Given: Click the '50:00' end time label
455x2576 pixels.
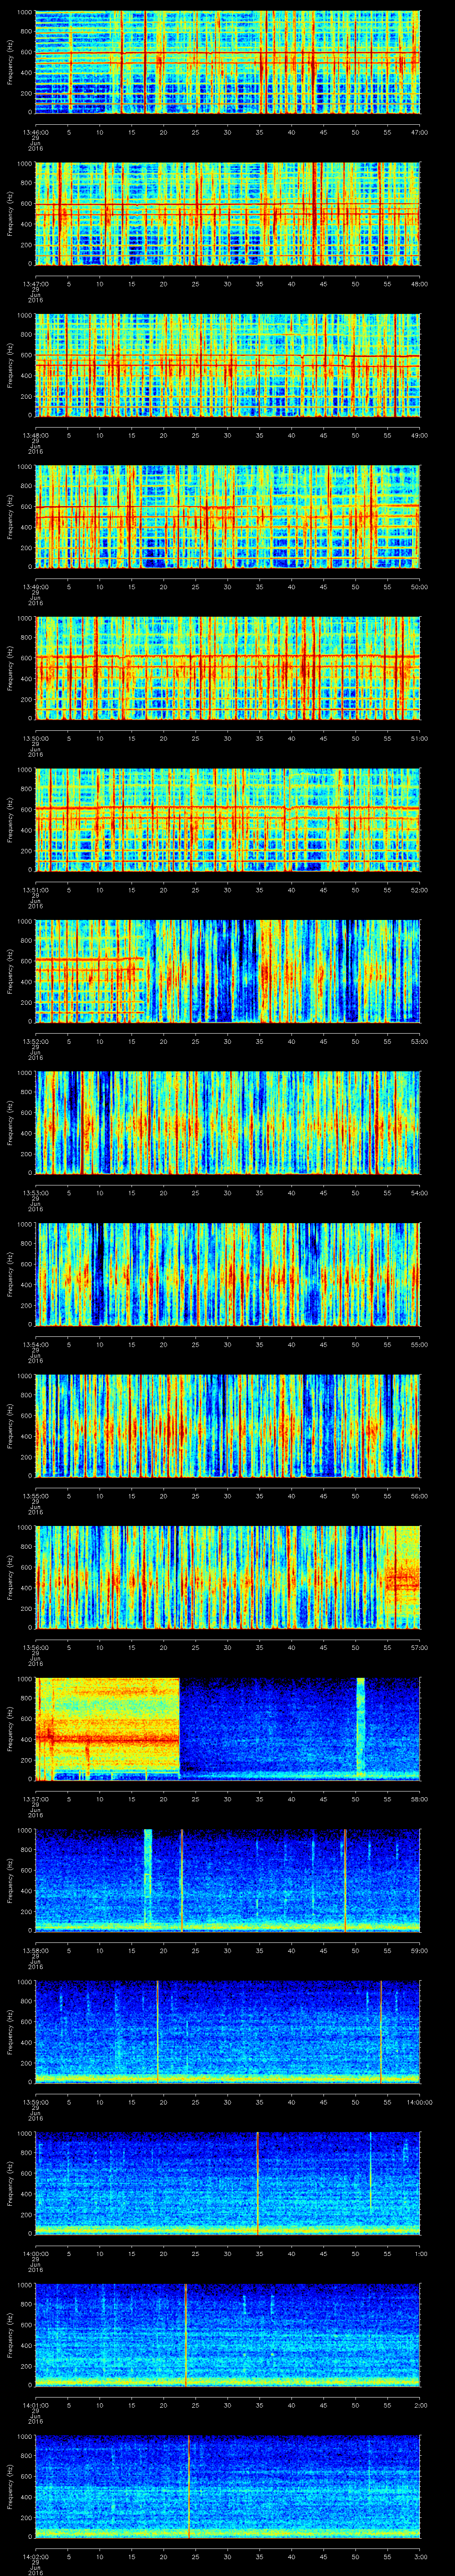Looking at the screenshot, I should (x=419, y=586).
